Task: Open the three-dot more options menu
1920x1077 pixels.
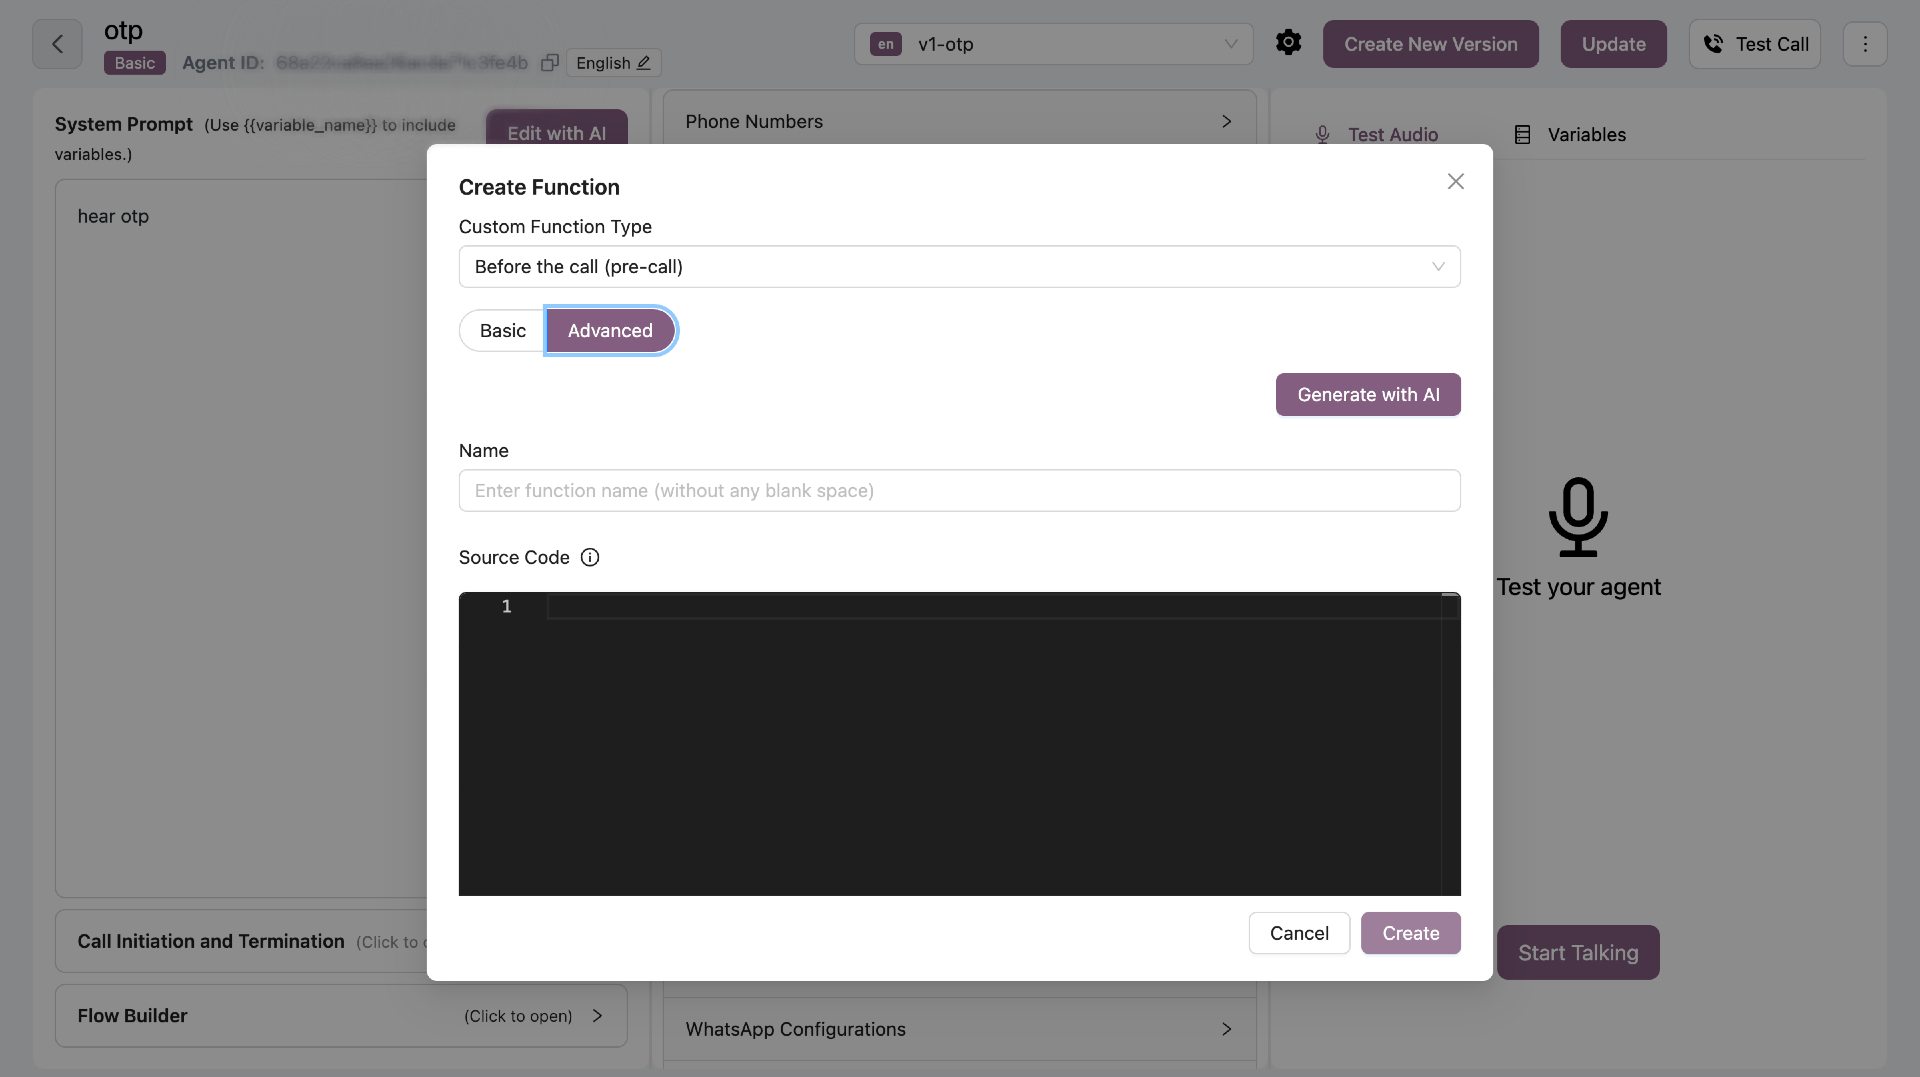Action: click(x=1864, y=44)
